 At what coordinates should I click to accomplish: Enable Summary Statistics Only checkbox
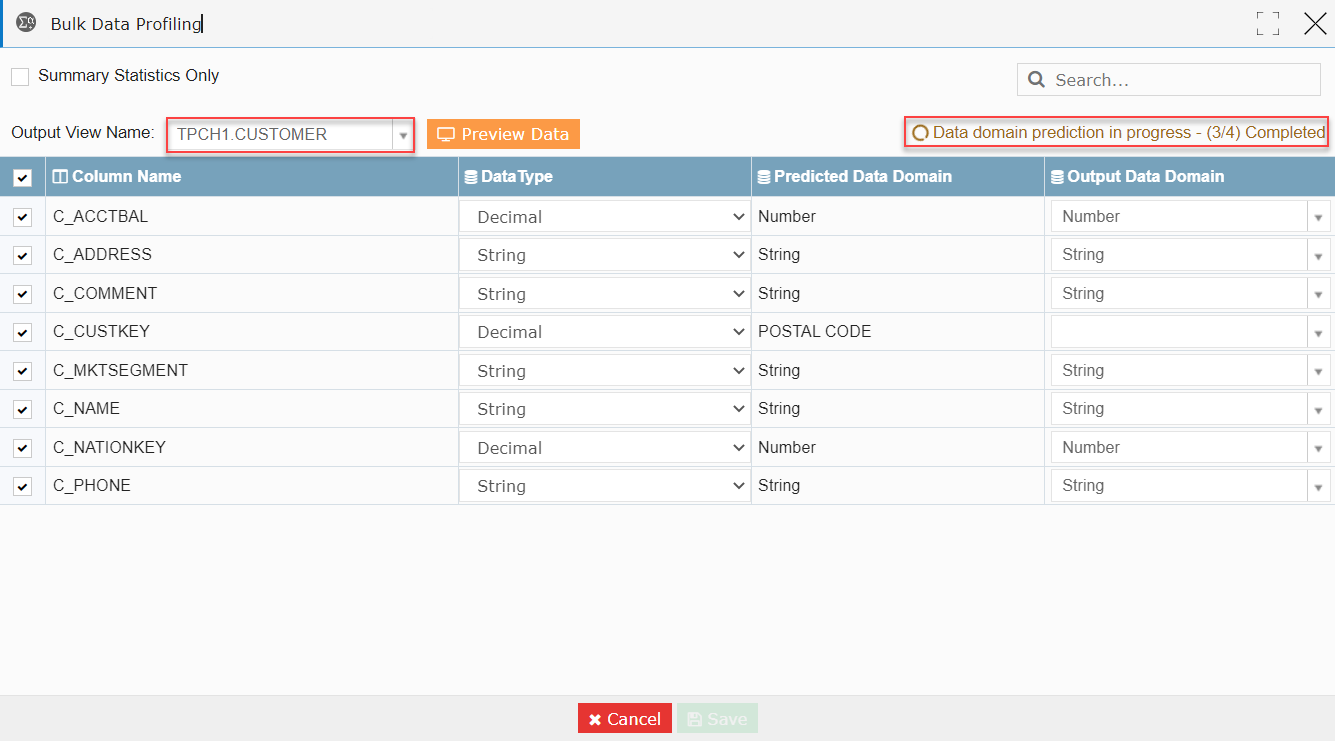point(20,77)
